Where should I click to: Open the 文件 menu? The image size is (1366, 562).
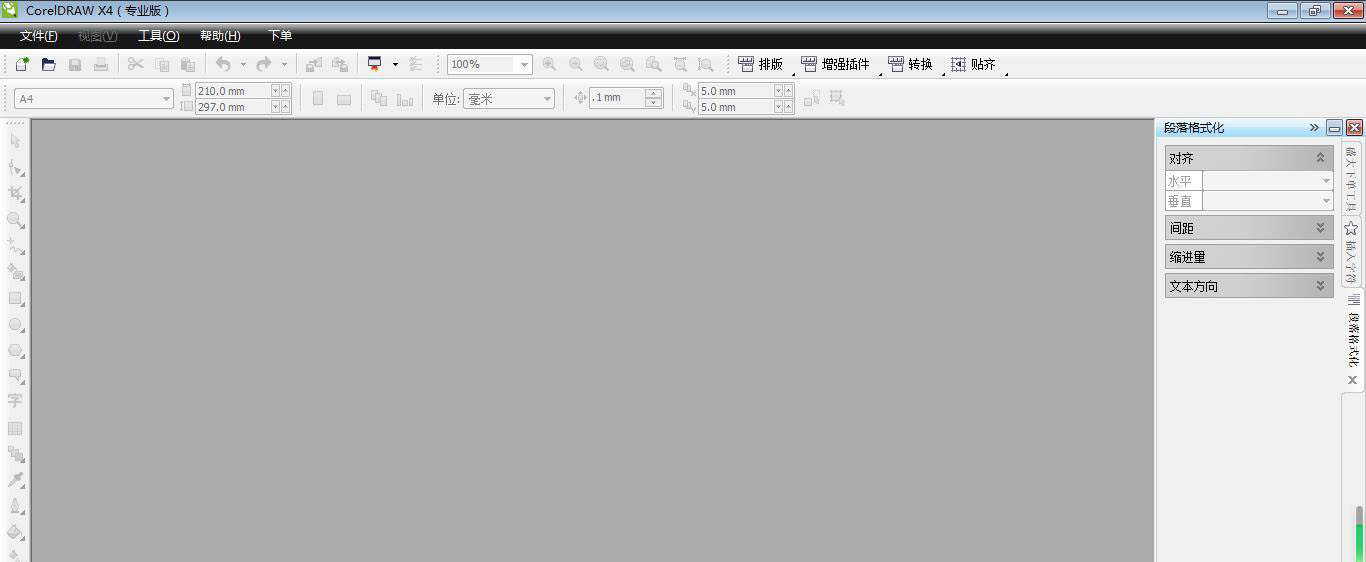[38, 36]
